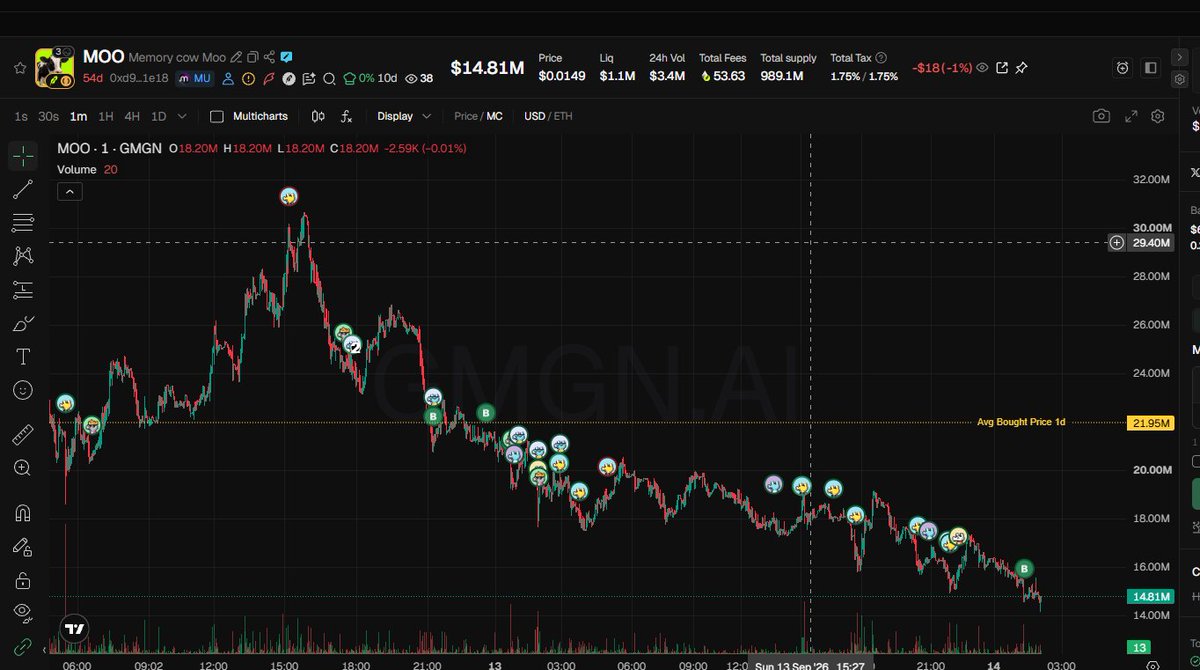
Task: Take a chart snapshot with the camera icon
Action: pyautogui.click(x=1101, y=116)
